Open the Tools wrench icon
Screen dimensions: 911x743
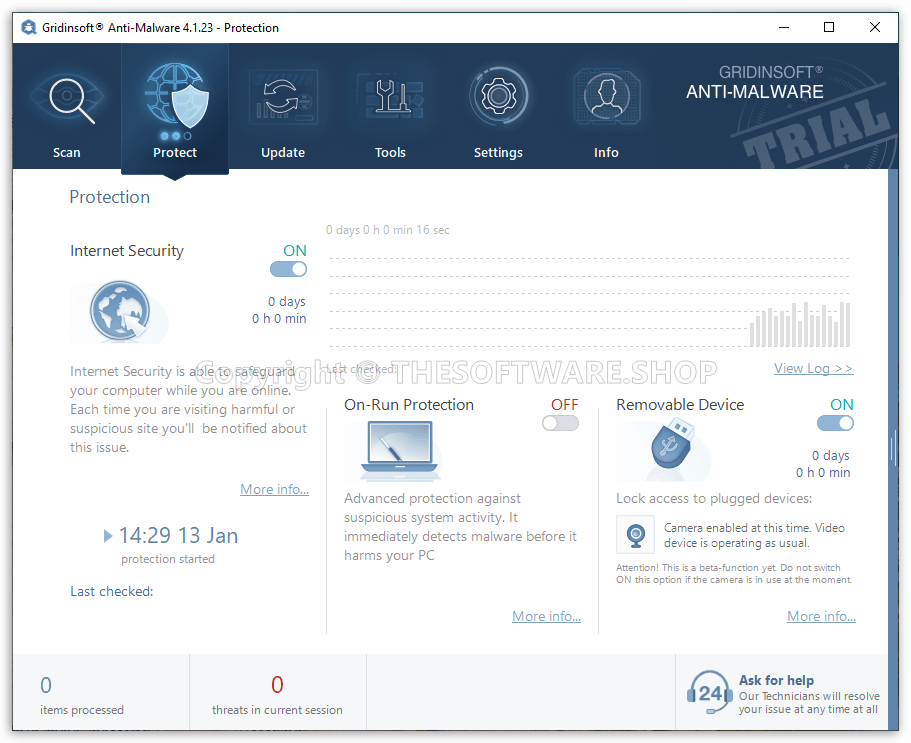tap(390, 99)
